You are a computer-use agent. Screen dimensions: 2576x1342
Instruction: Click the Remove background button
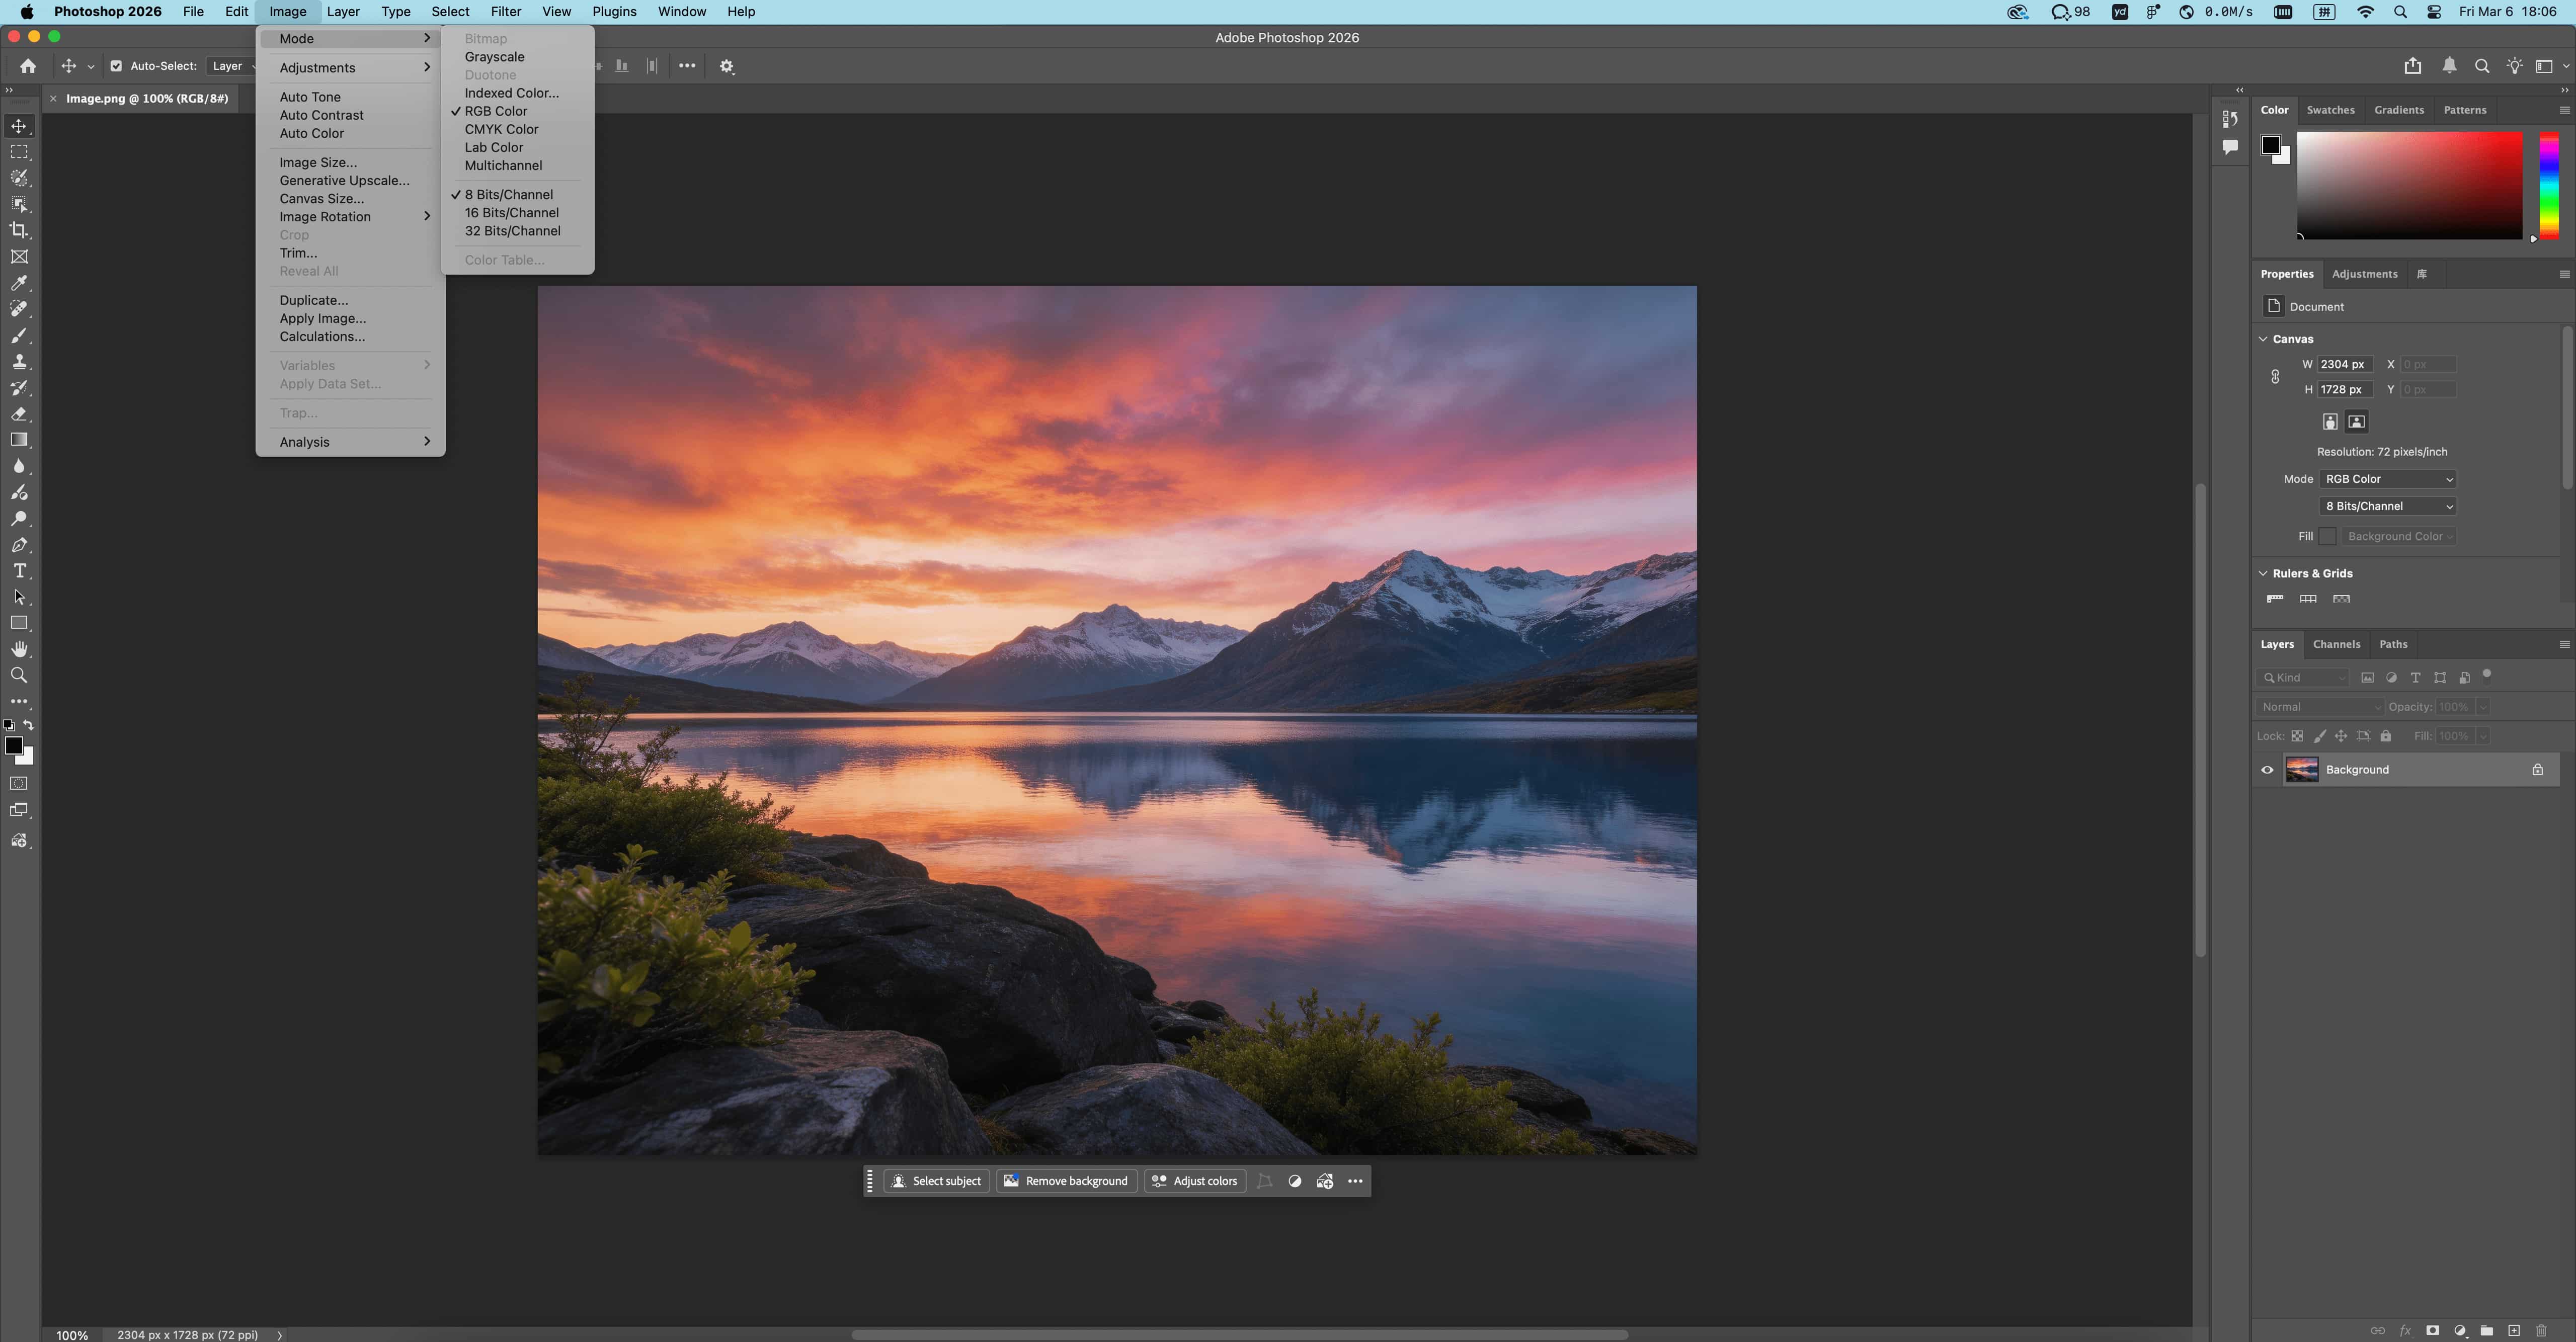tap(1066, 1181)
